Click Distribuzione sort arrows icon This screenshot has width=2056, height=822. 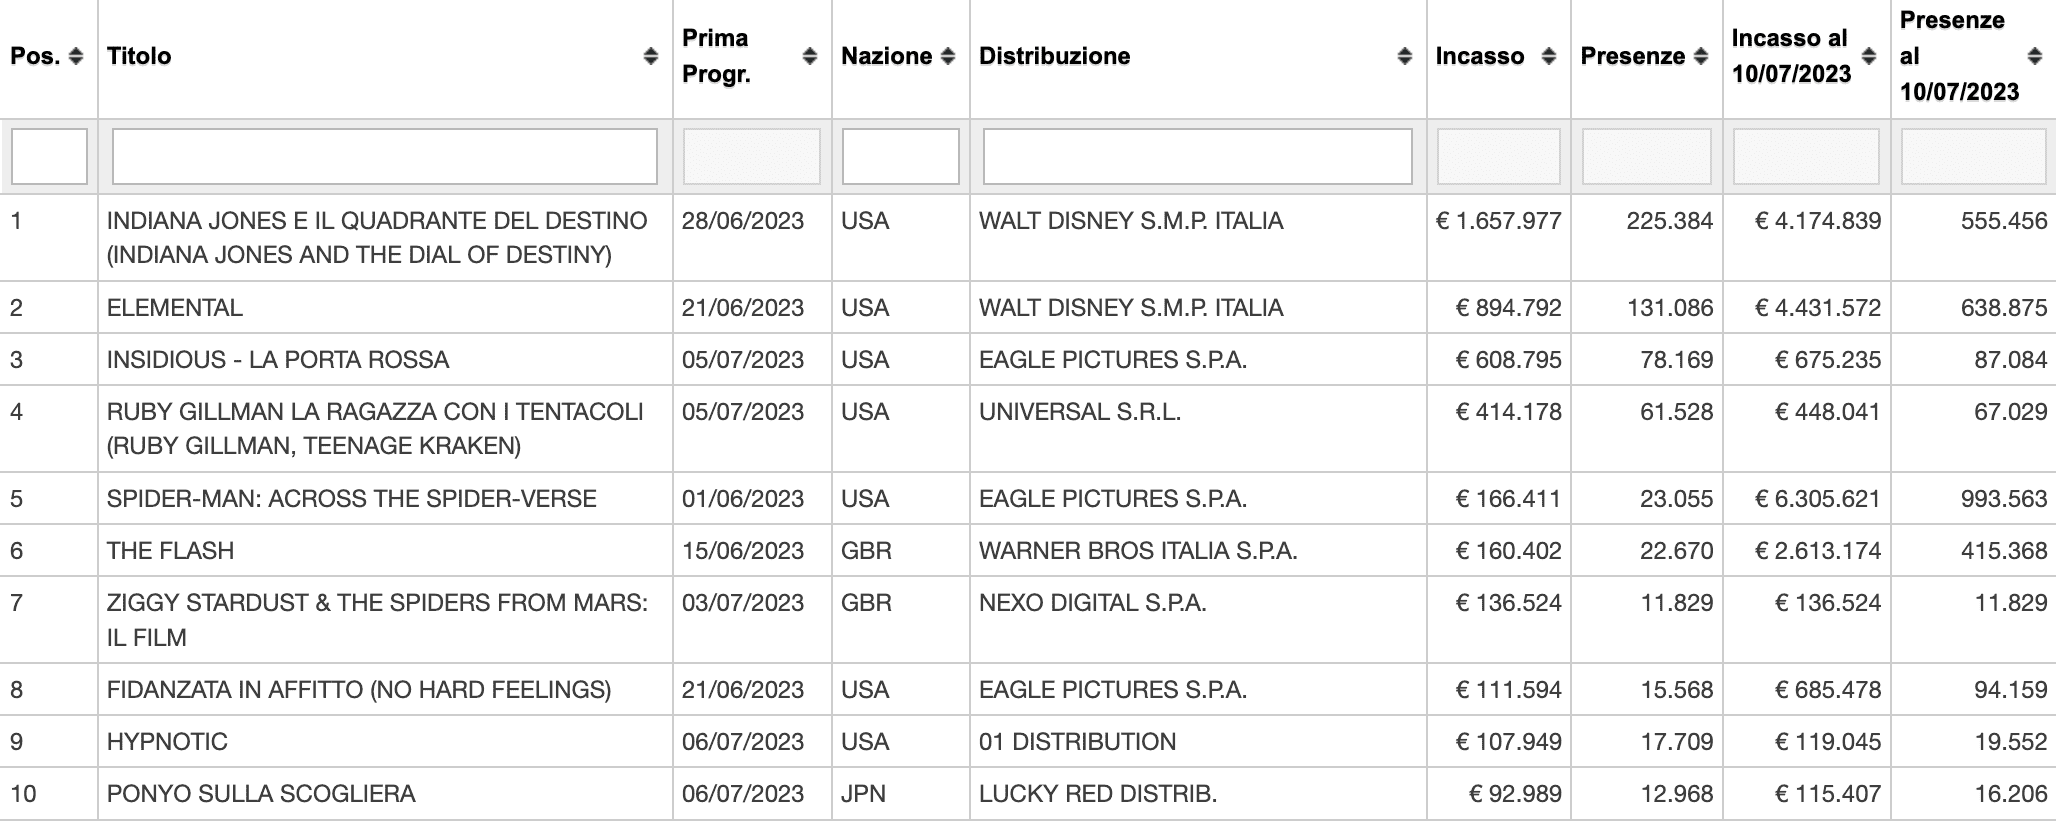[x=1405, y=57]
